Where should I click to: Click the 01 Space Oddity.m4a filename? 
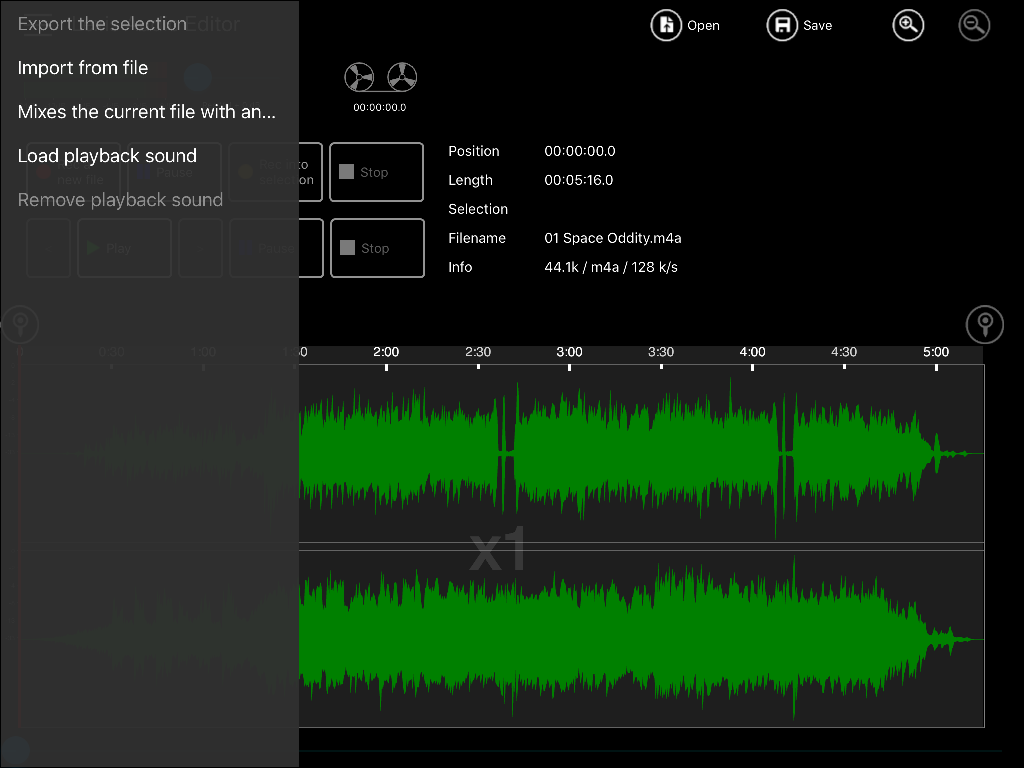[613, 238]
